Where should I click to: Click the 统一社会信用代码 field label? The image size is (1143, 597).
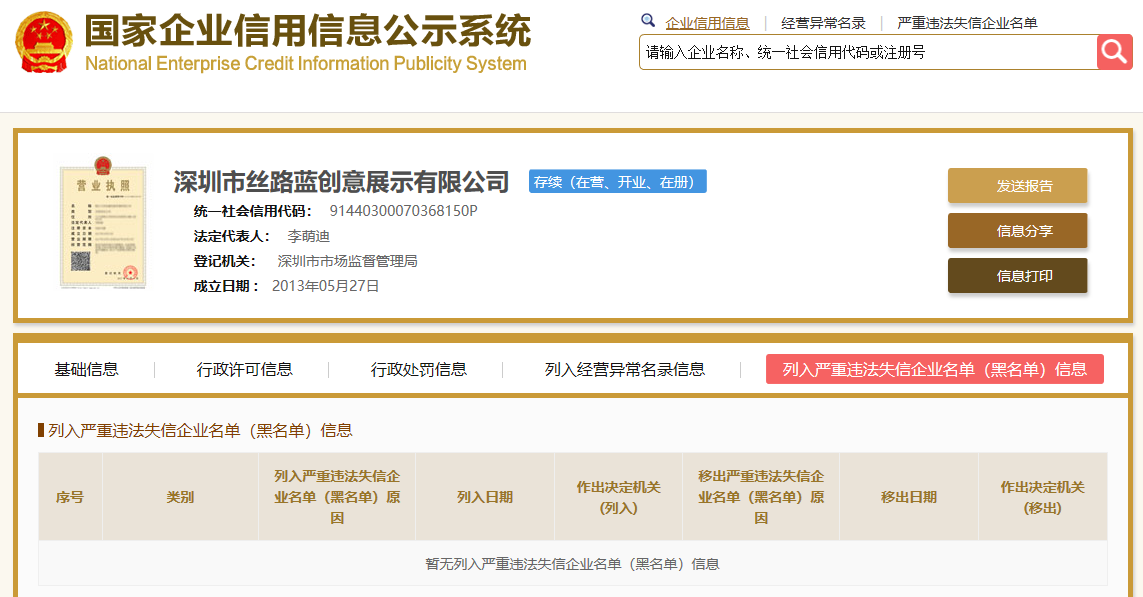[x=252, y=211]
